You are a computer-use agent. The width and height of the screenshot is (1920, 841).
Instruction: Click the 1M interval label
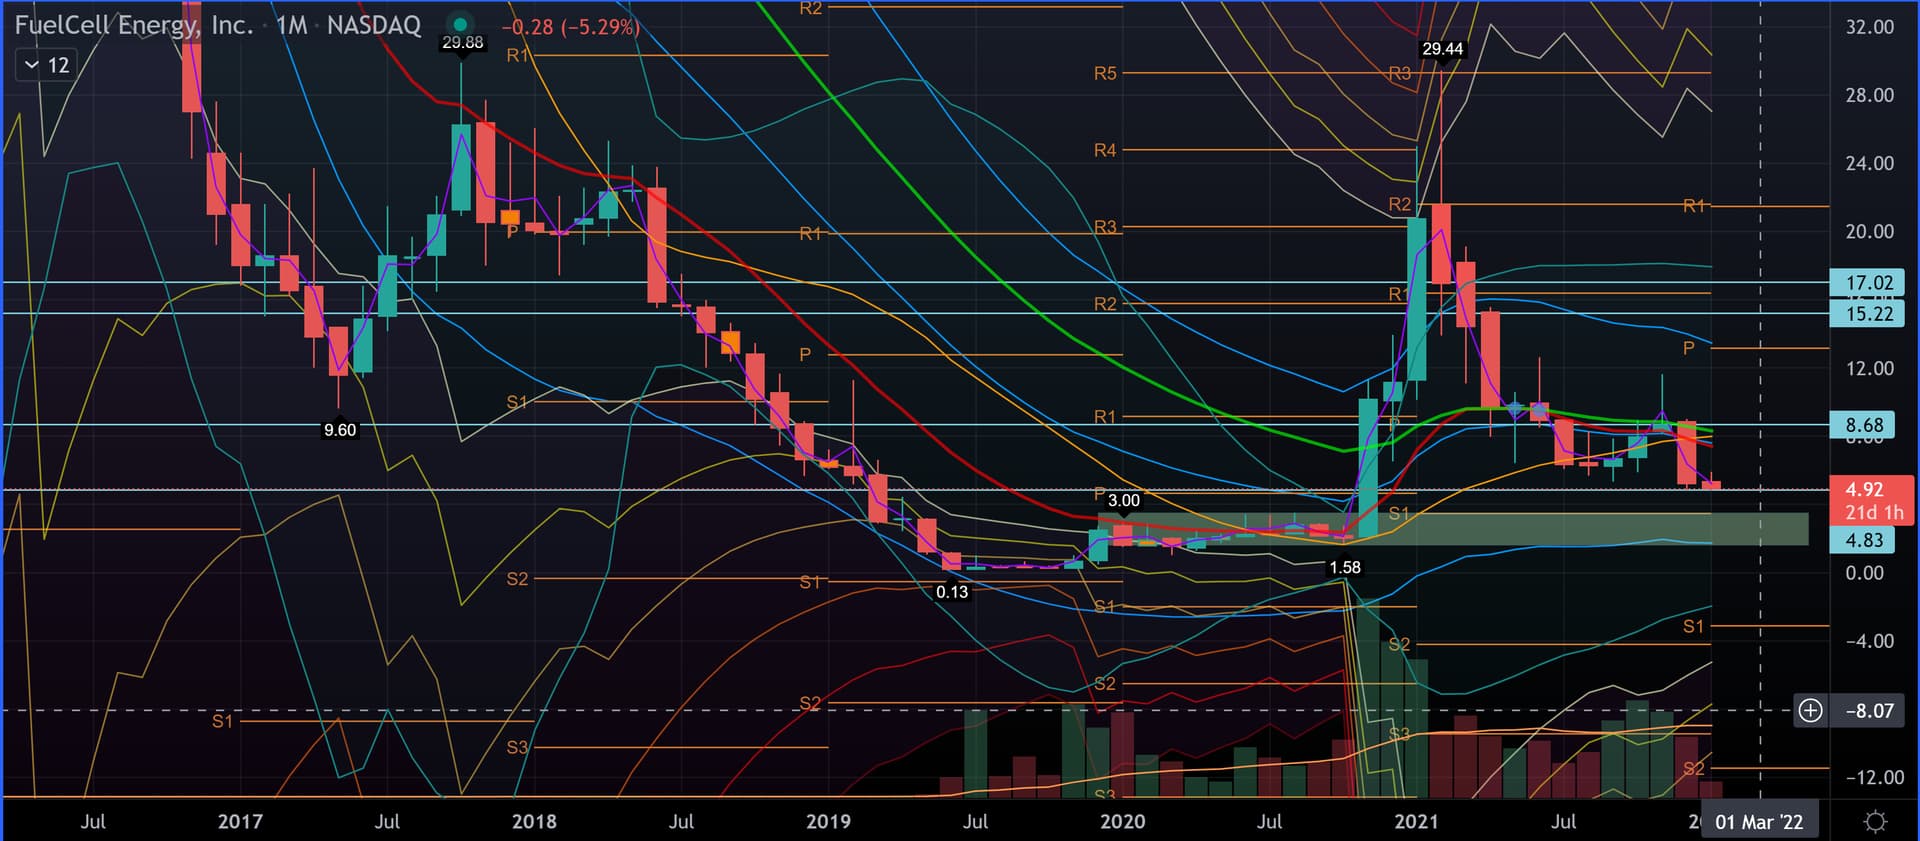(291, 25)
